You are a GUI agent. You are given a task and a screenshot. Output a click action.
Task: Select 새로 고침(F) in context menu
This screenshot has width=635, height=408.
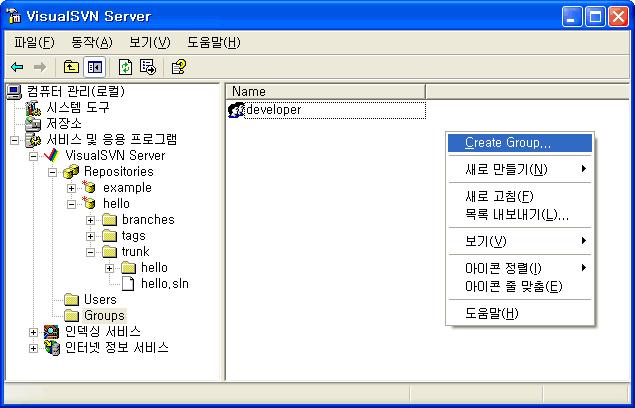500,196
